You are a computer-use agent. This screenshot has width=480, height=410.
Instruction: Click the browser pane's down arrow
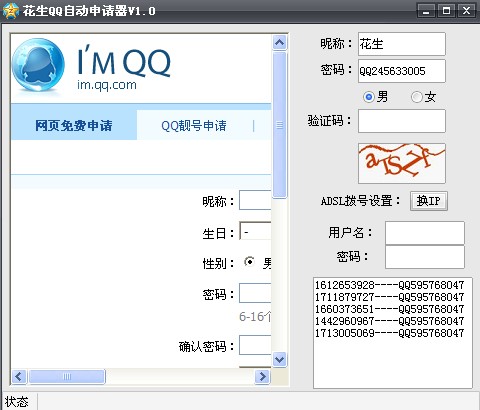click(279, 360)
